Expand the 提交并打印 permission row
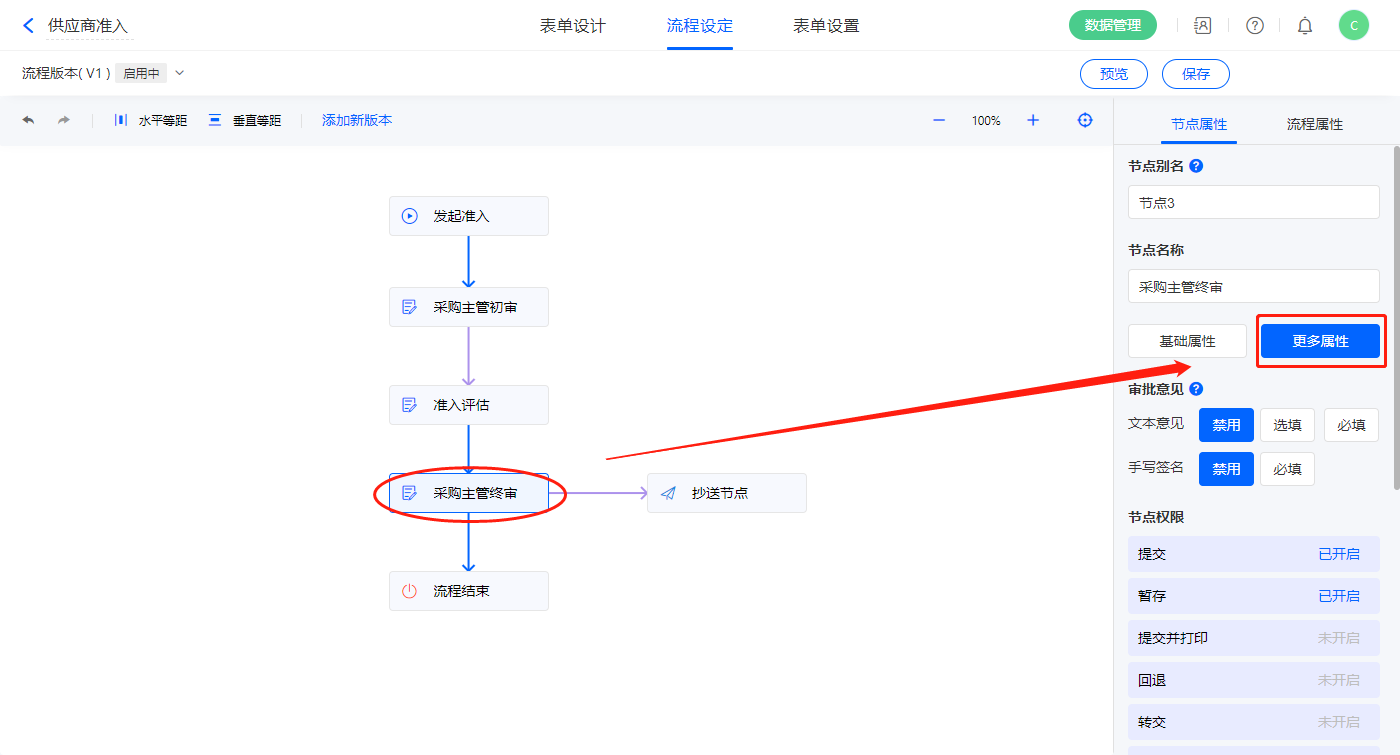The image size is (1400, 755). point(1253,638)
